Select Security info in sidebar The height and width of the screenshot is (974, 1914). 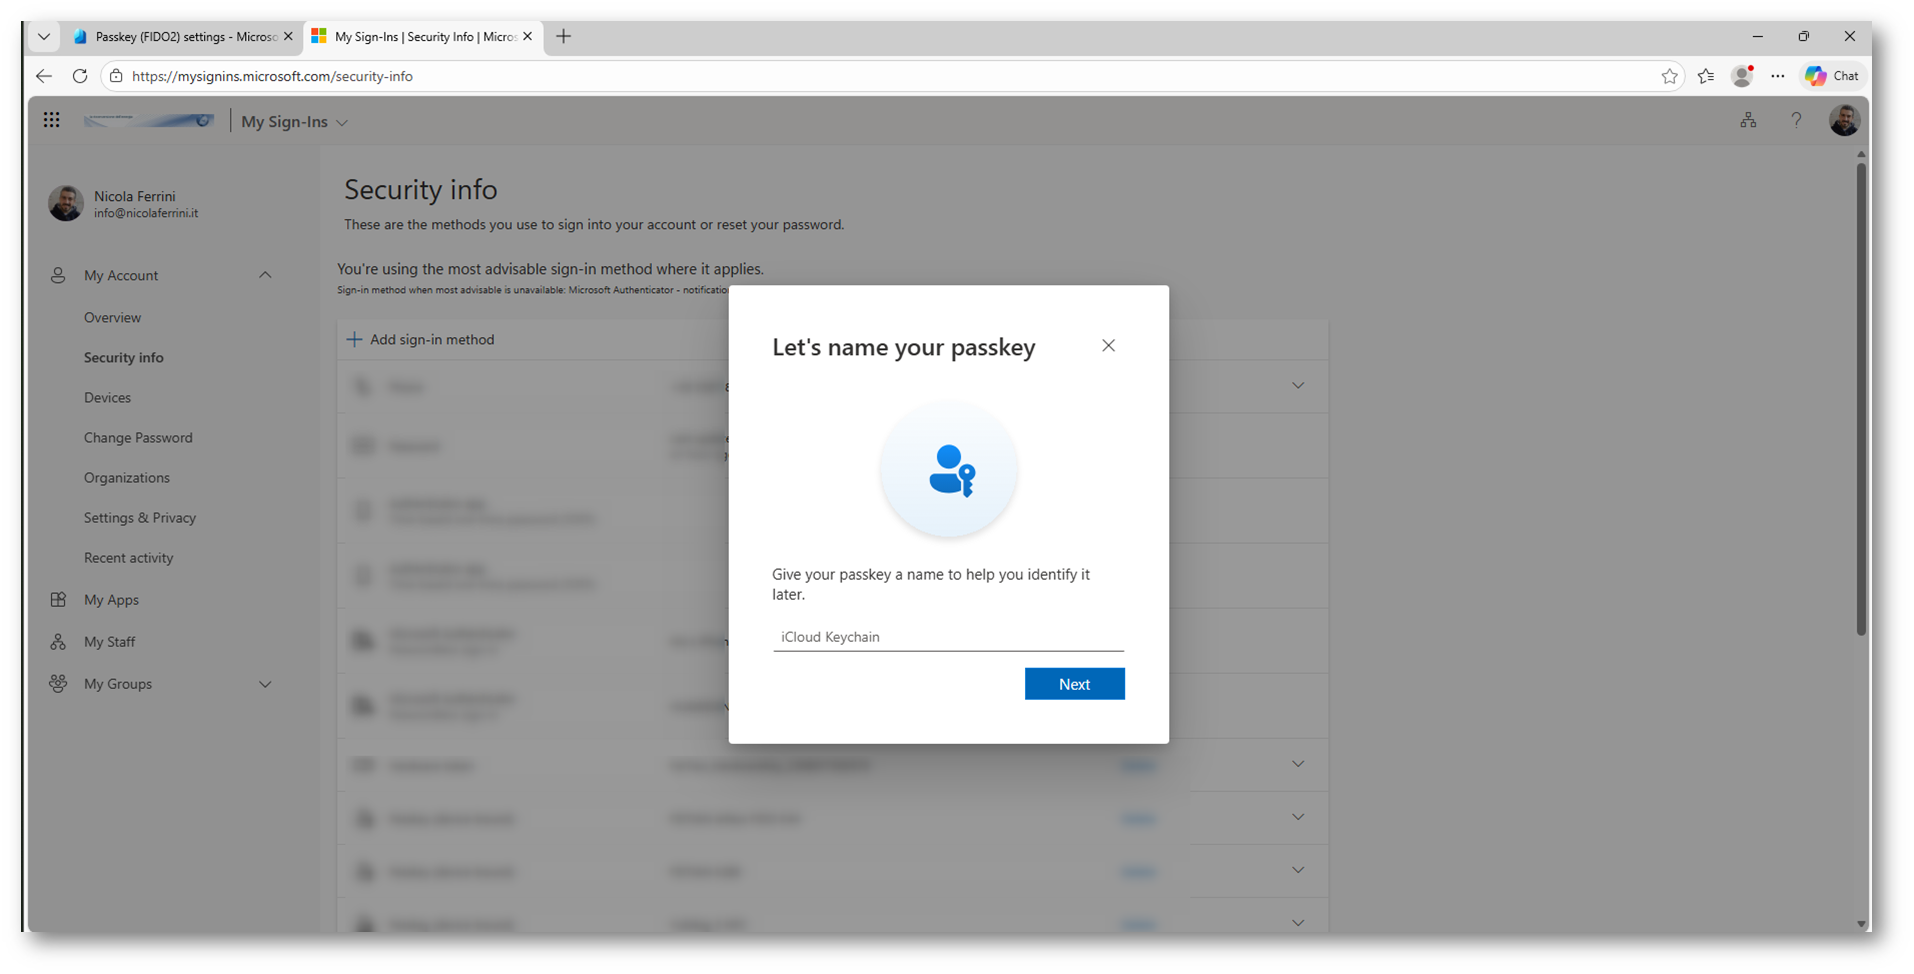tap(123, 358)
